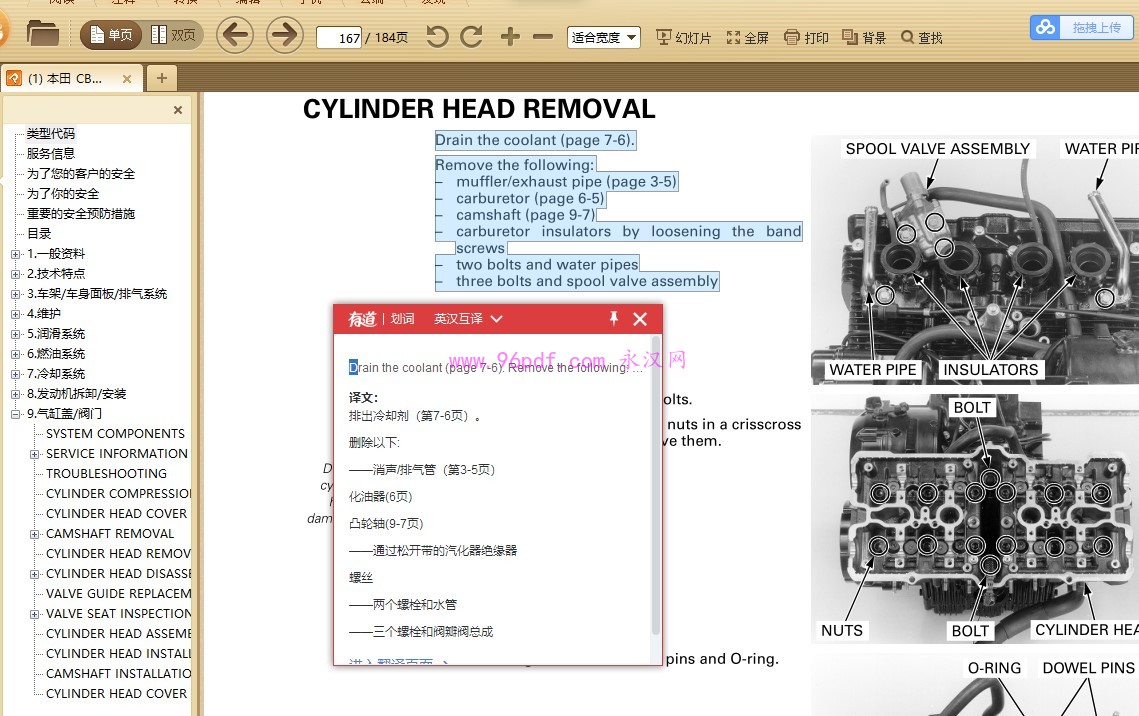Open CYLINDER HEAD INSTALL bookmark
The height and width of the screenshot is (716, 1139).
(x=118, y=654)
